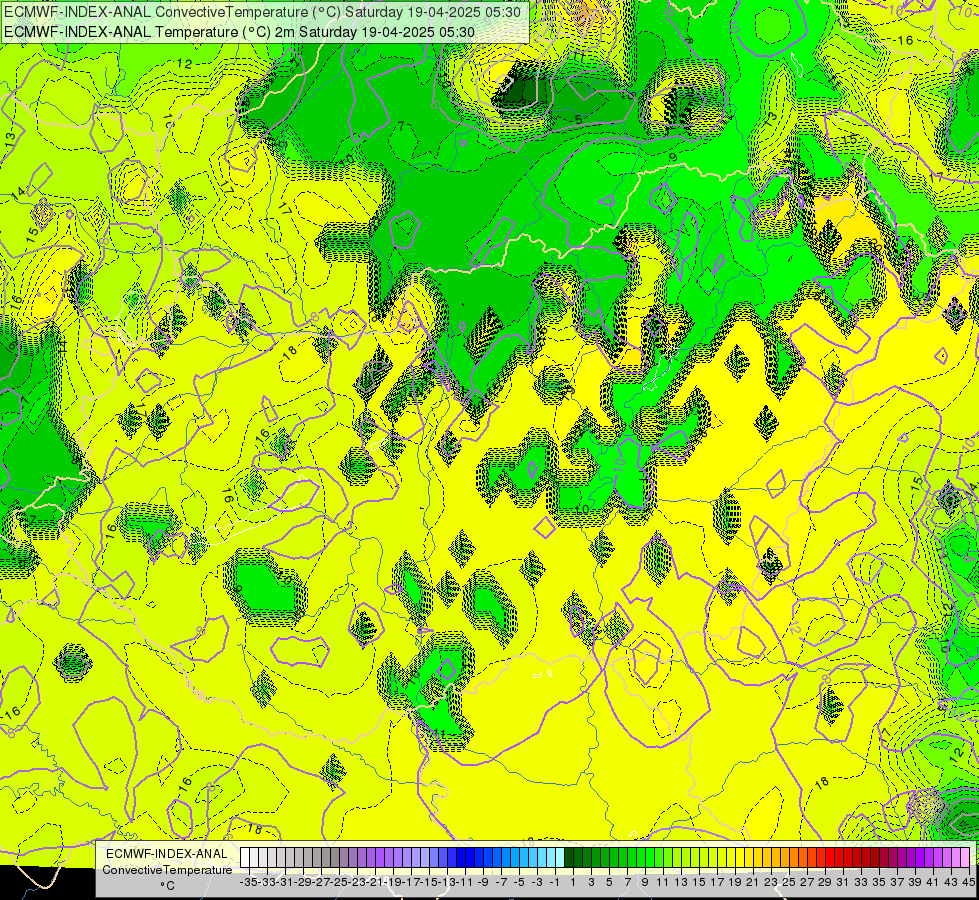Screen dimensions: 979x900
Task: Select the 'Temperature (°C) 2m' title line
Action: point(239,32)
